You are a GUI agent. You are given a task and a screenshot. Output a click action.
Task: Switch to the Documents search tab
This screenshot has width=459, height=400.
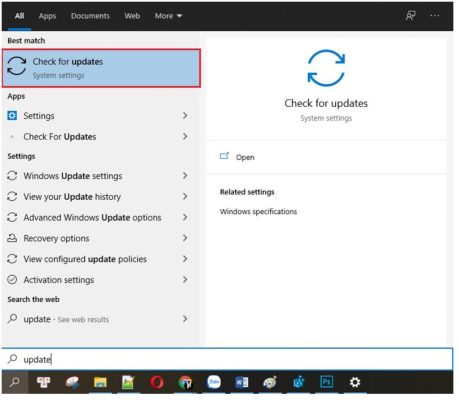point(90,16)
